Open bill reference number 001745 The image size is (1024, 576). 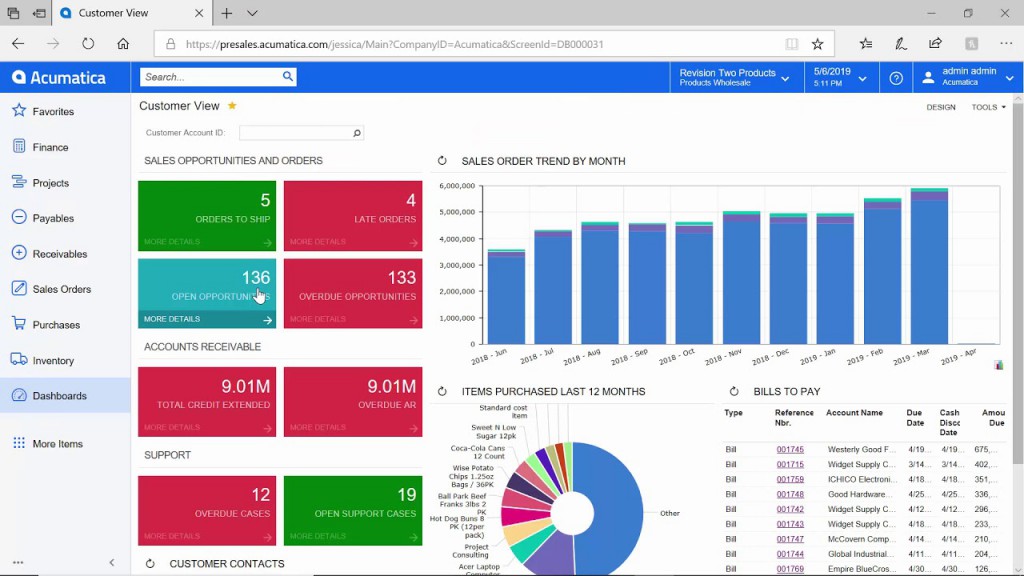tap(790, 450)
